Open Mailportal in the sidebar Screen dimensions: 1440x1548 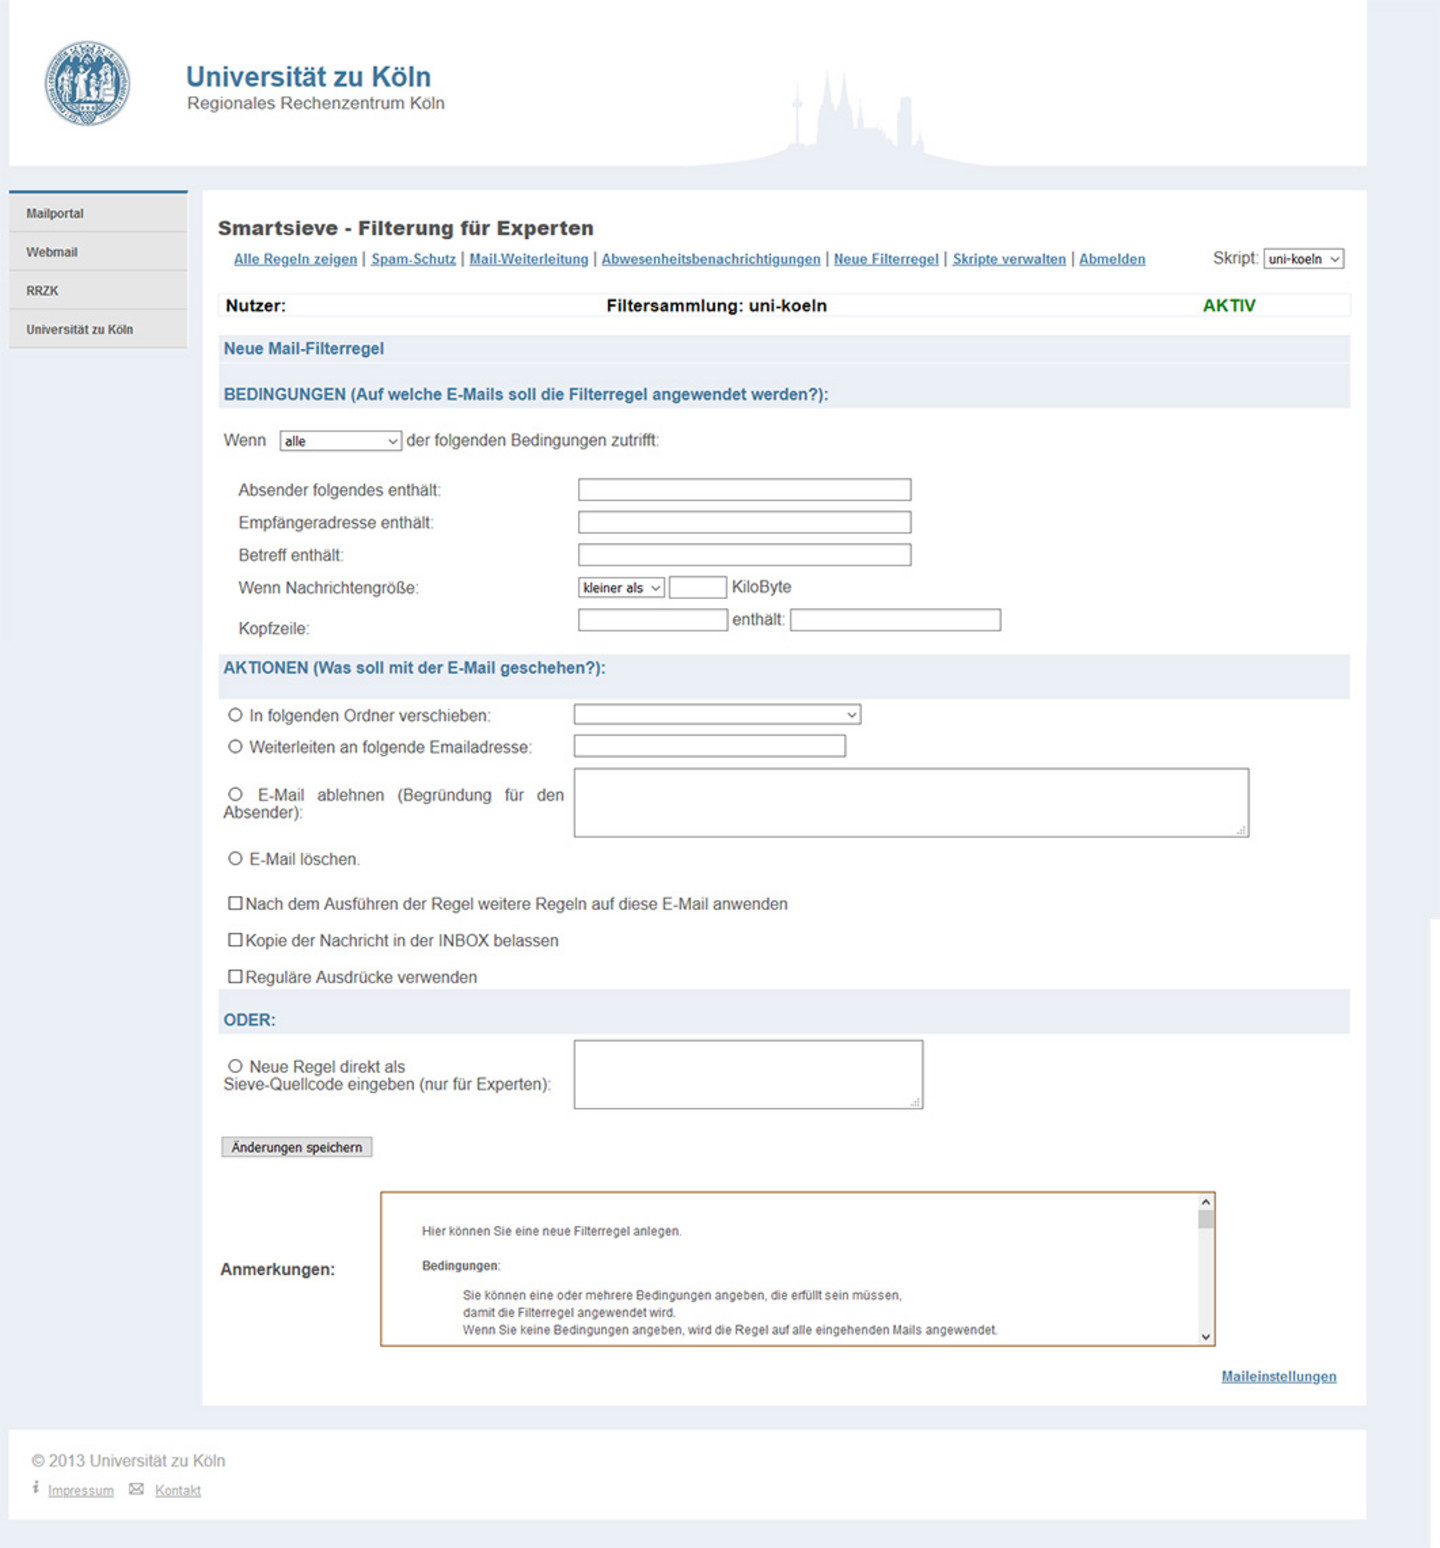(x=98, y=213)
